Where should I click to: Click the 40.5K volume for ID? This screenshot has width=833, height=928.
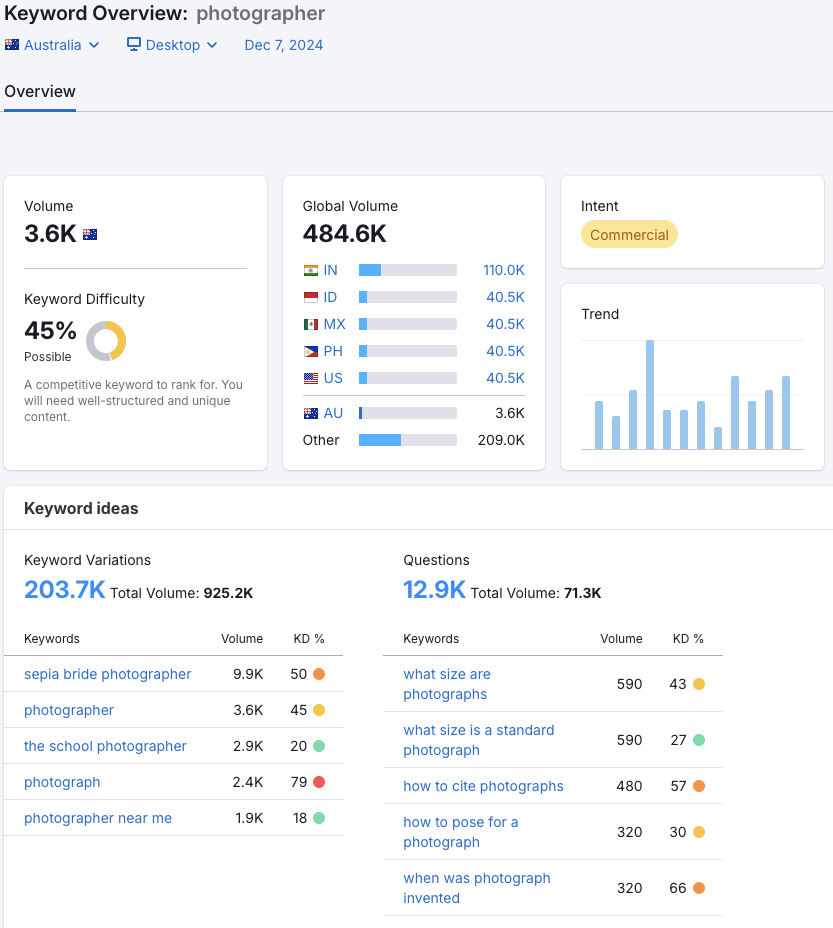pyautogui.click(x=506, y=297)
